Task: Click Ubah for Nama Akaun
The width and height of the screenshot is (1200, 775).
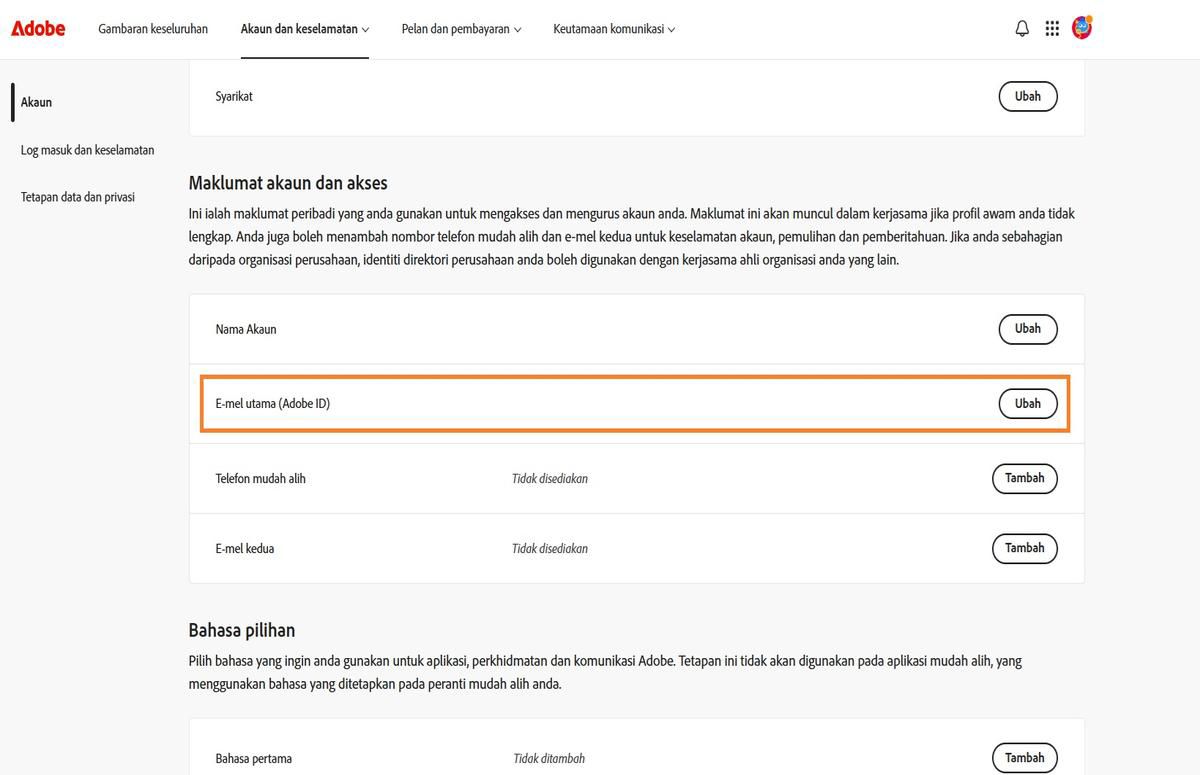Action: [1027, 328]
